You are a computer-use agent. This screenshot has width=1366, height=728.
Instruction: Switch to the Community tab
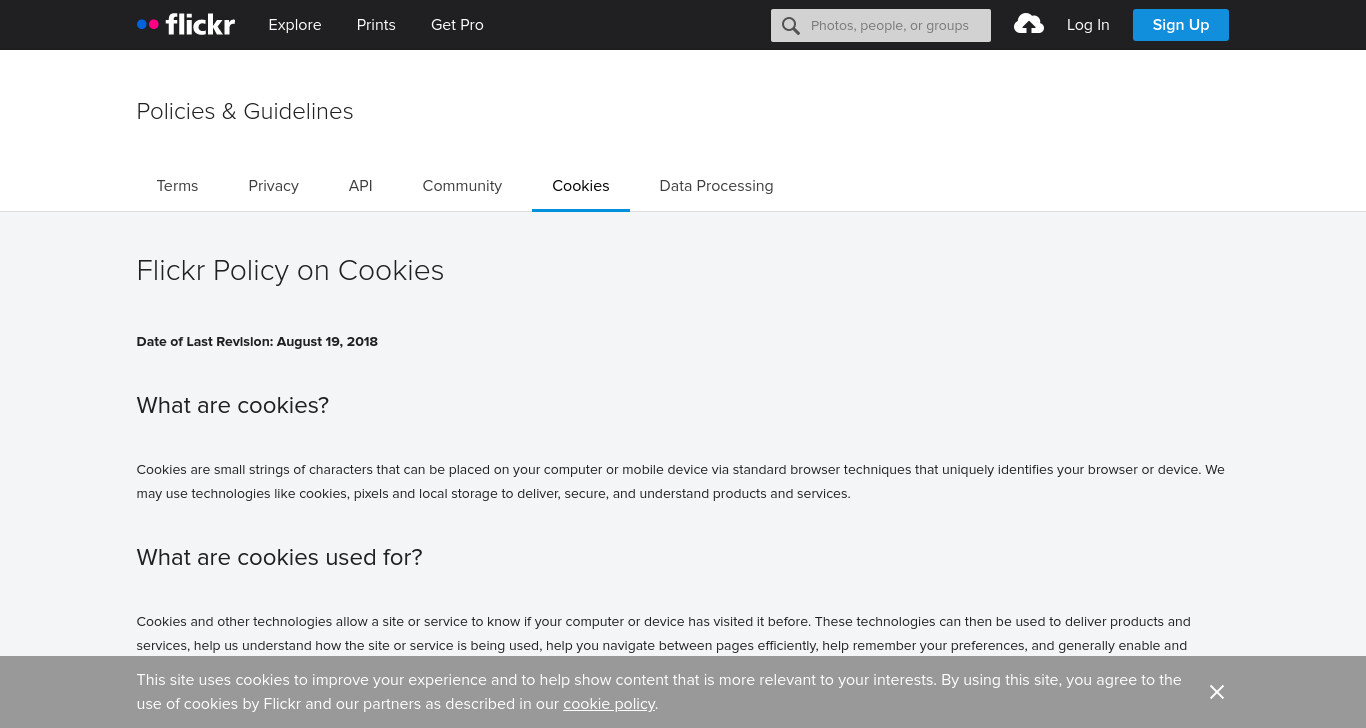(x=462, y=186)
